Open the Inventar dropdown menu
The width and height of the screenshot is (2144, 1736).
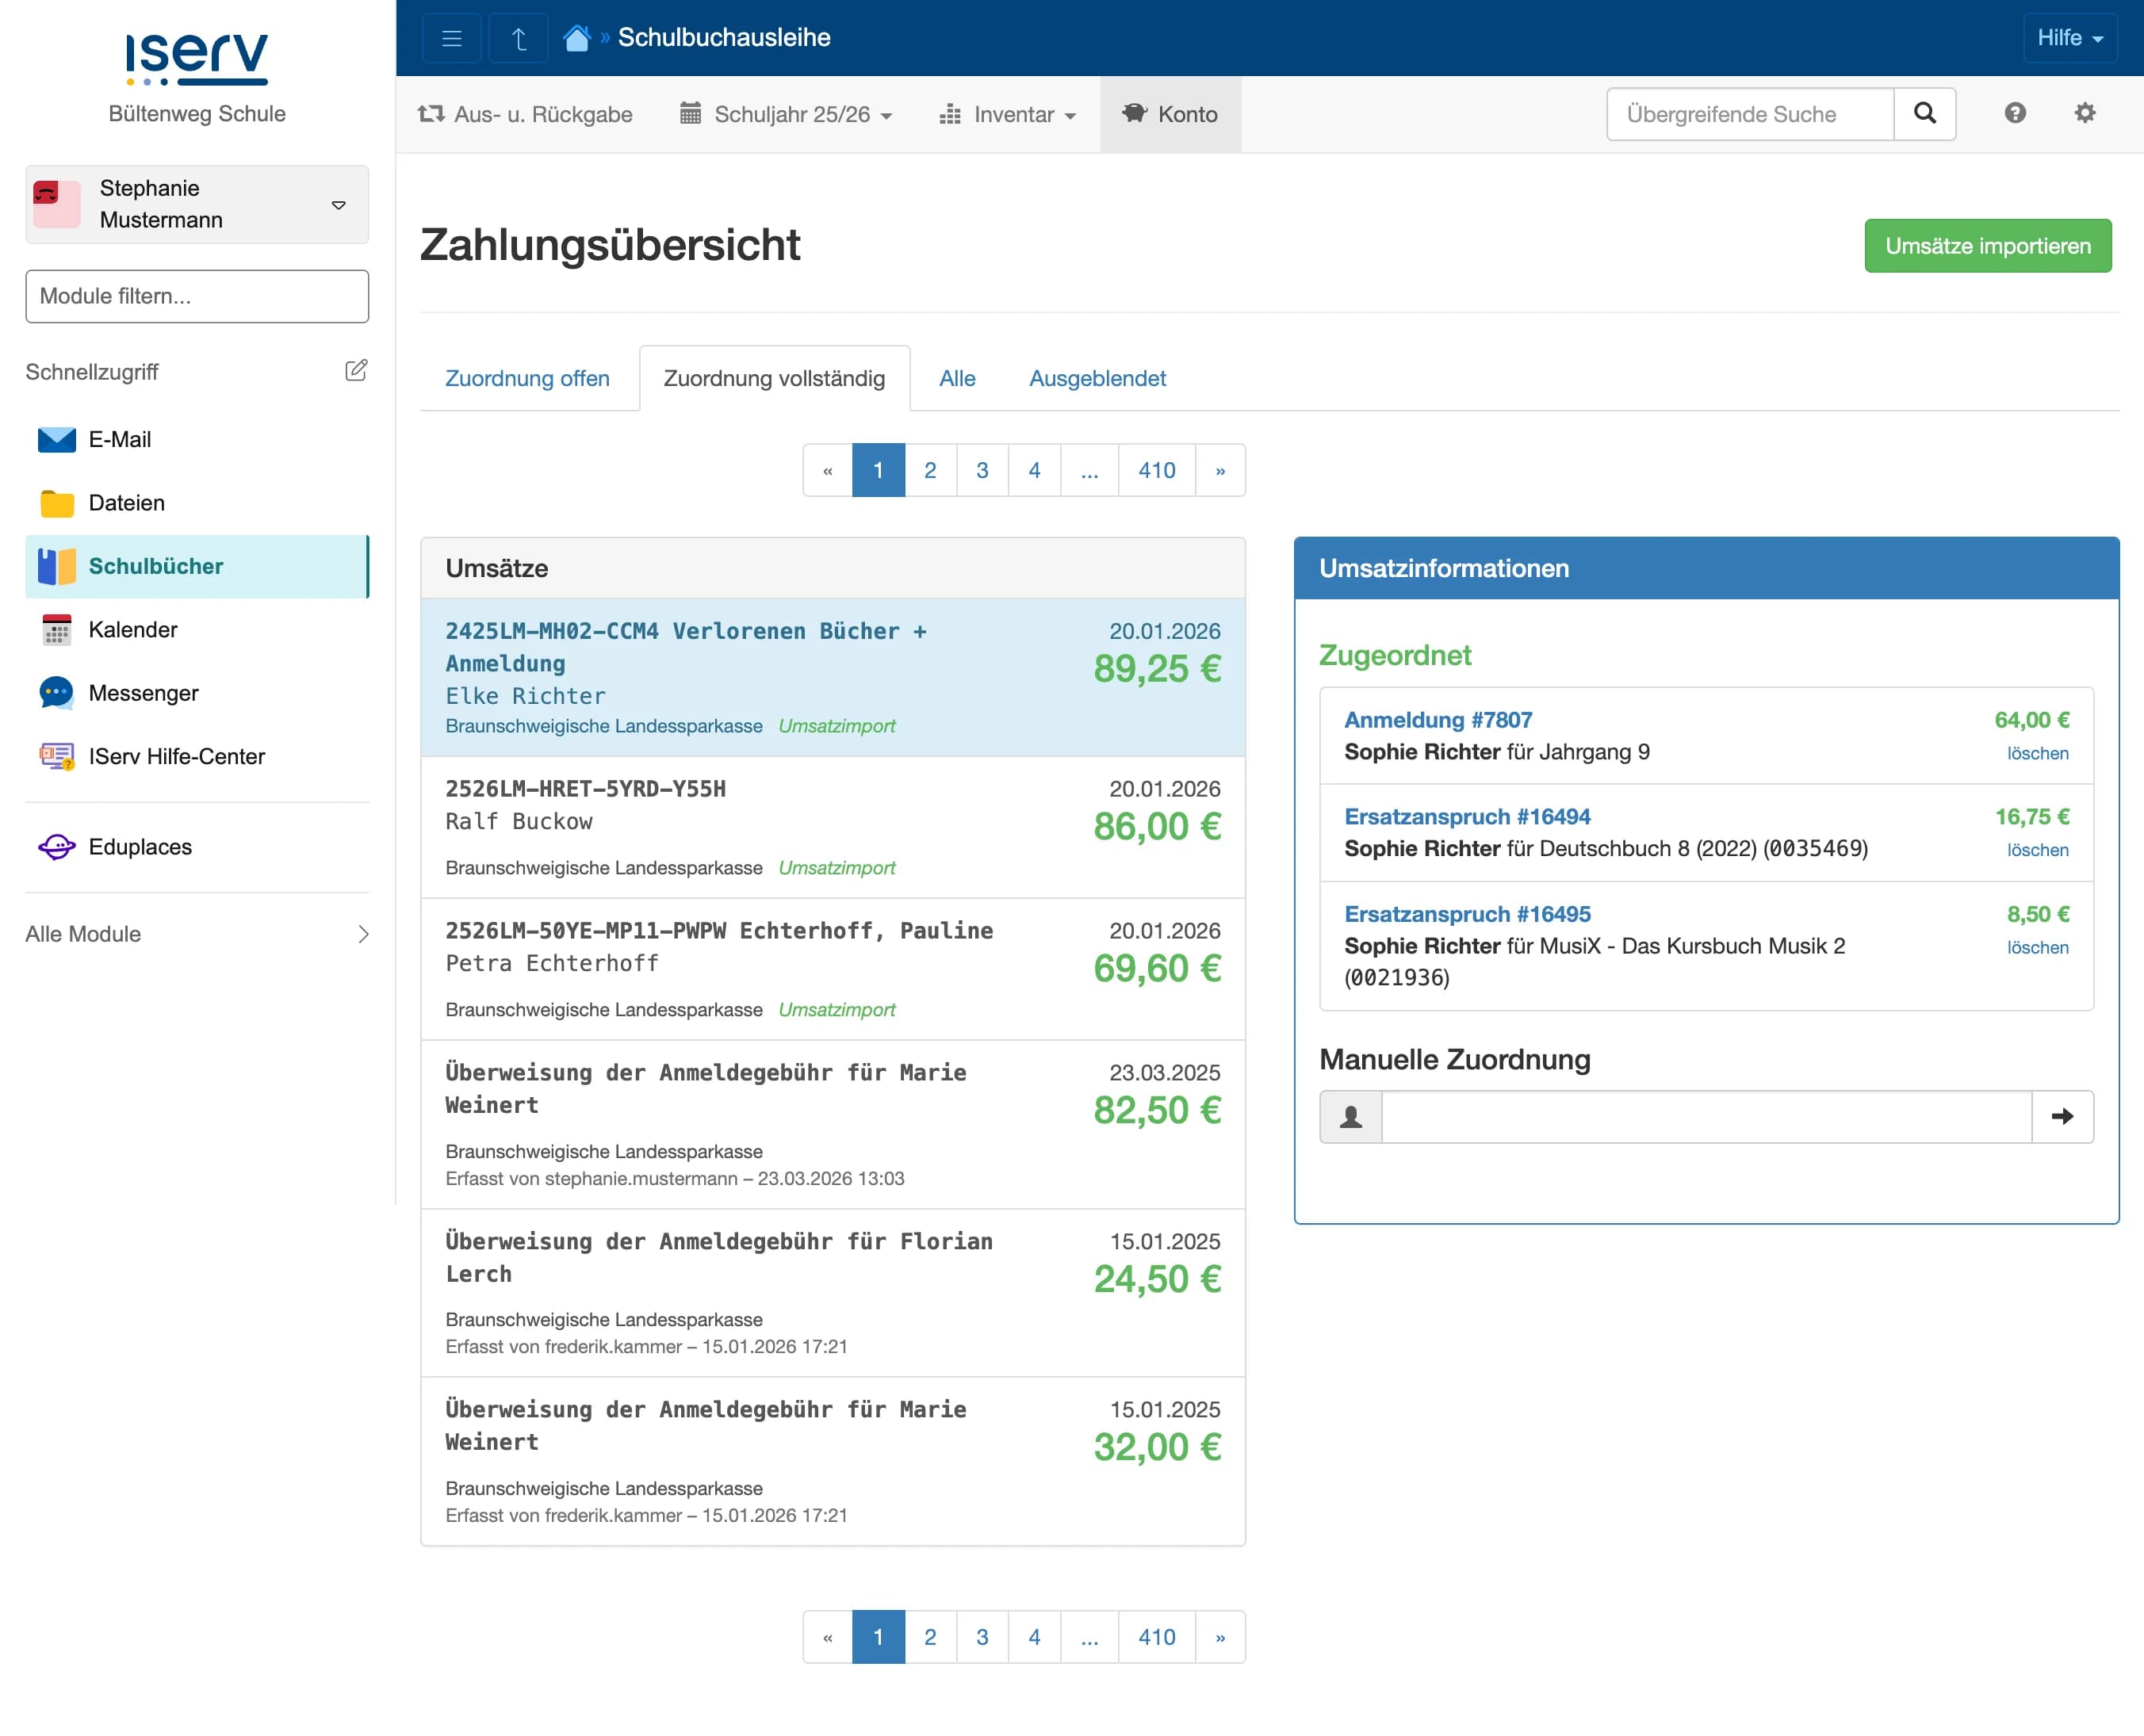point(1008,114)
